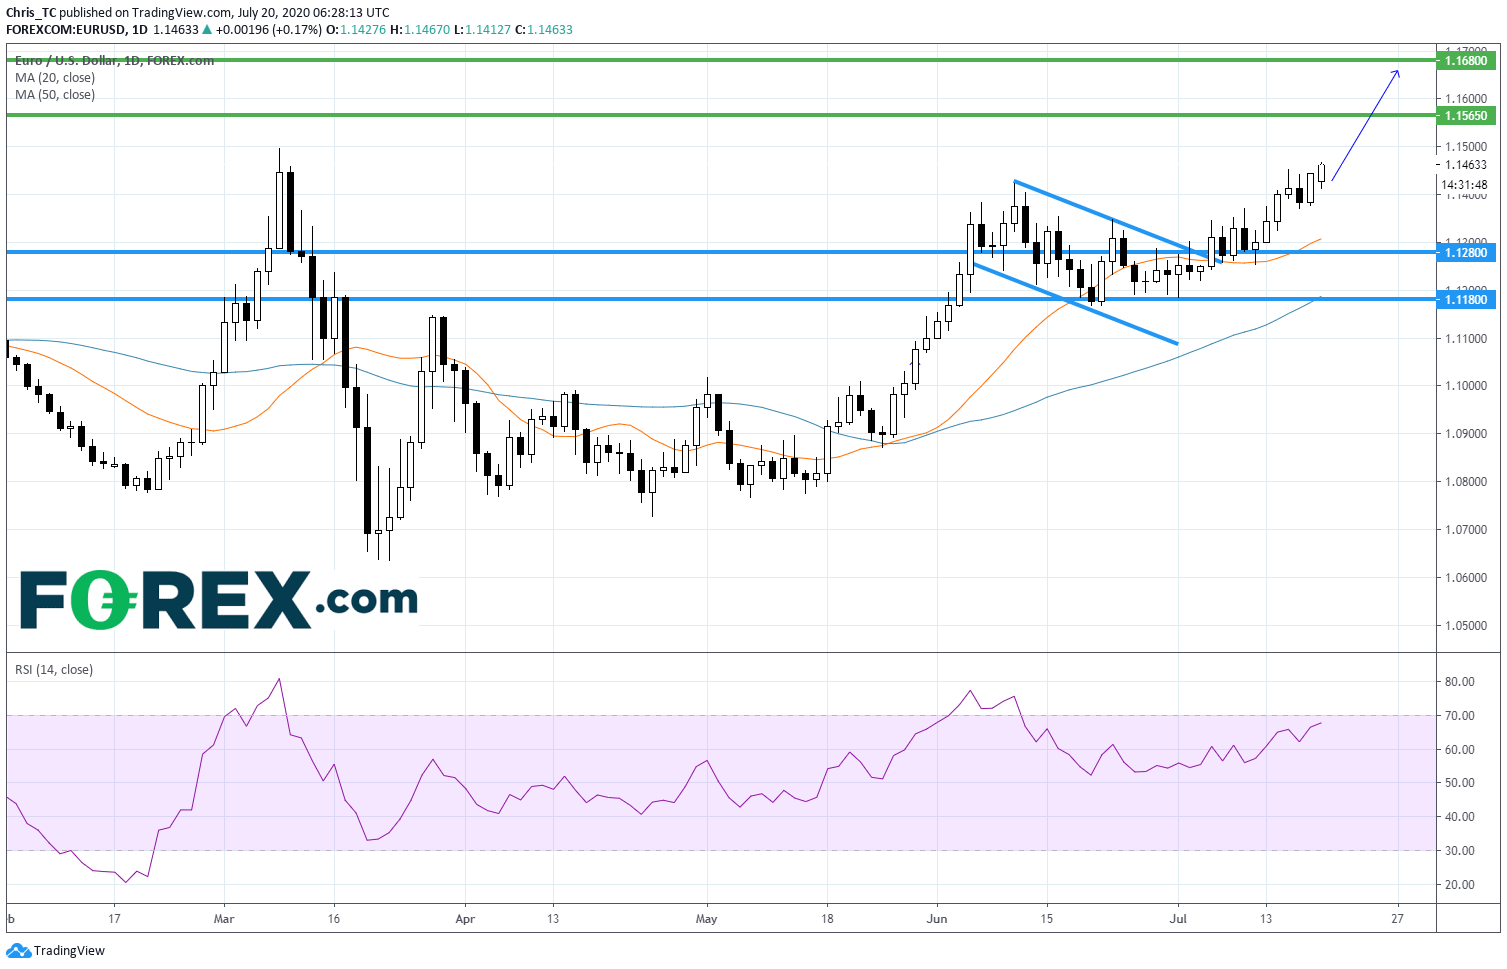Click the Apr label on time axis
Image resolution: width=1507 pixels, height=969 pixels.
pyautogui.click(x=465, y=918)
